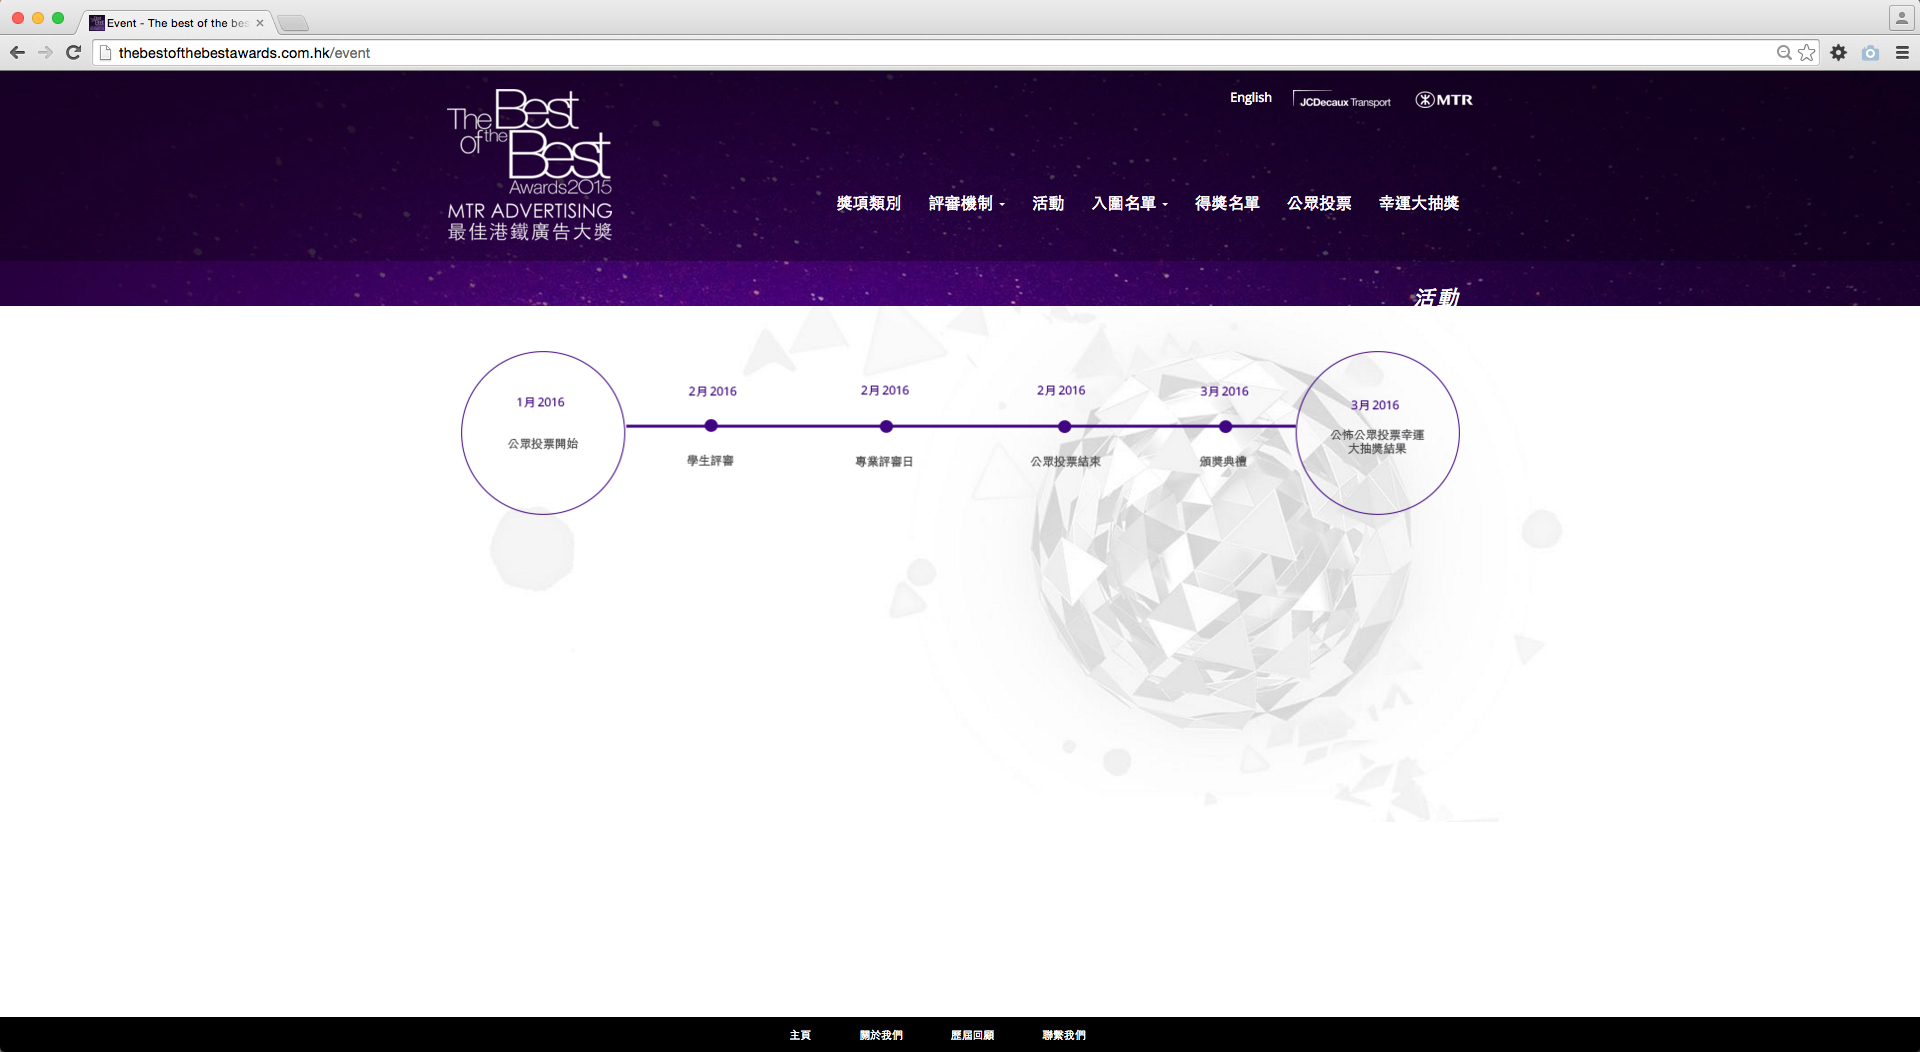The height and width of the screenshot is (1052, 1920).
Task: Select the 頒獎典禮 timeline marker
Action: pos(1225,427)
